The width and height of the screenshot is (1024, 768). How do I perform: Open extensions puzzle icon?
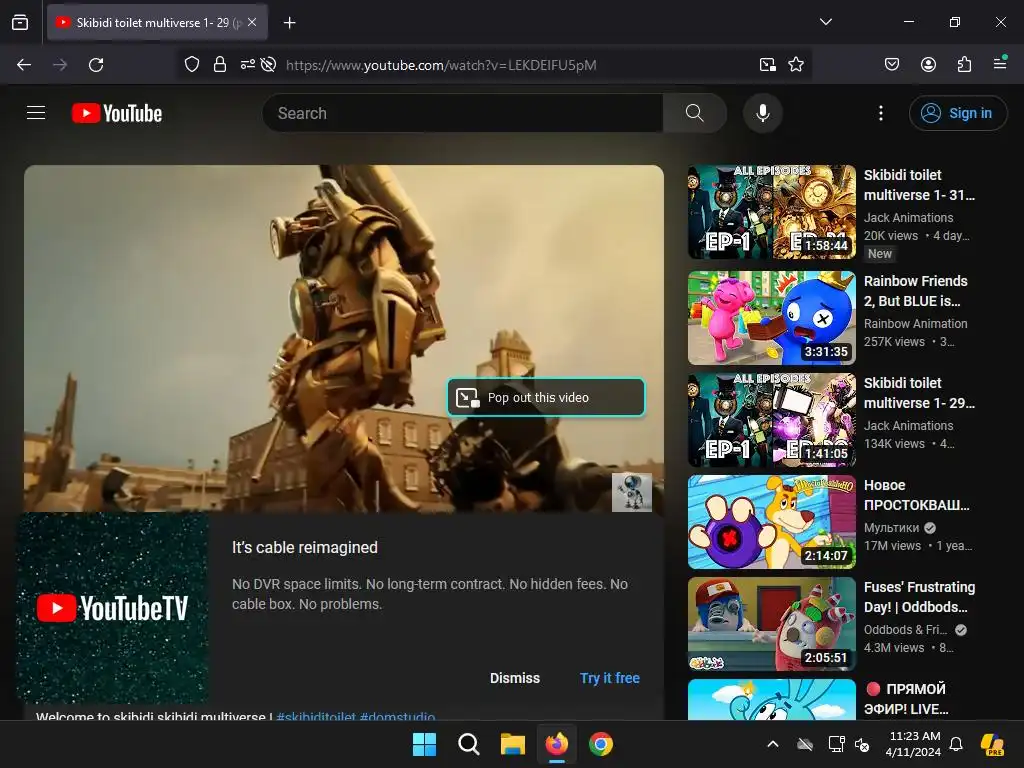coord(964,64)
